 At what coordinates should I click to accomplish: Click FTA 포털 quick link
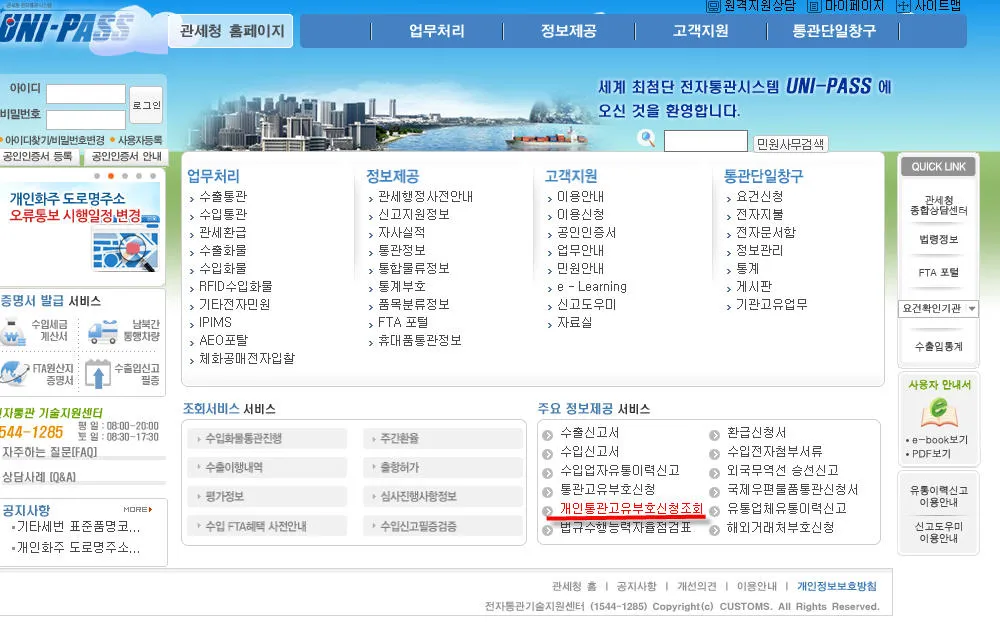tap(938, 272)
